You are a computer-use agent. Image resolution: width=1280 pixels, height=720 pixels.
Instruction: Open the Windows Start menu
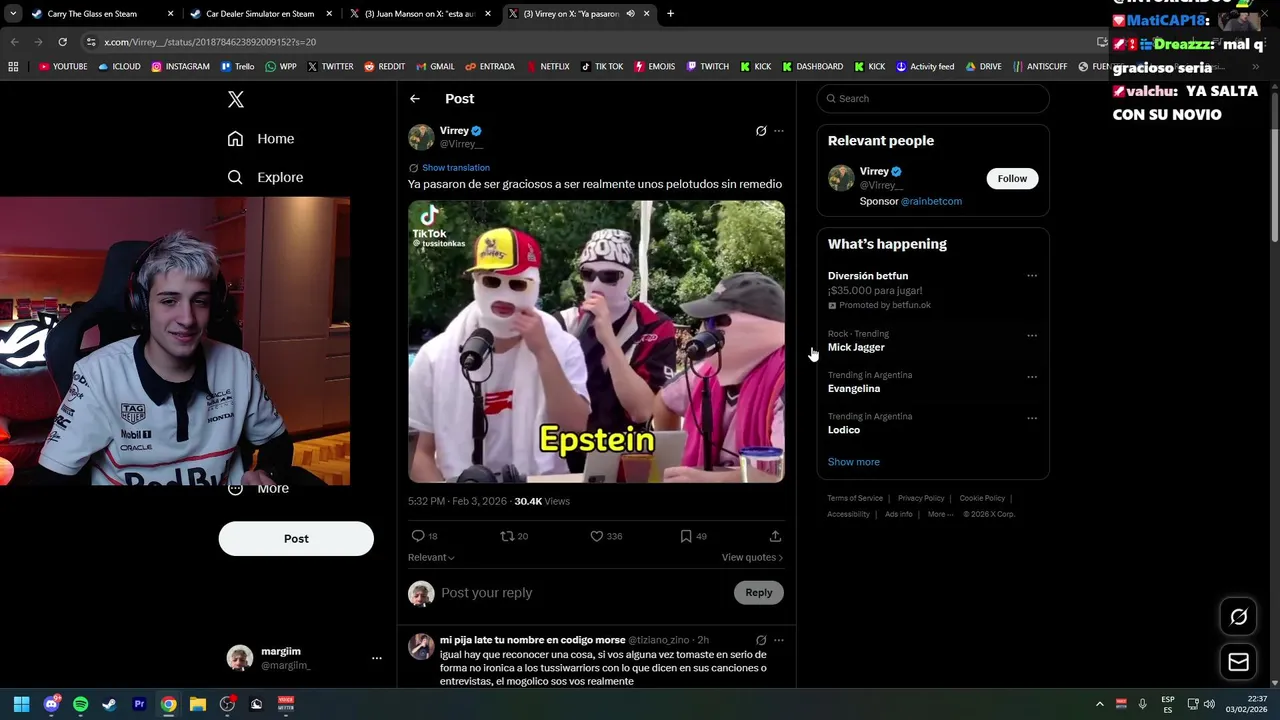click(21, 704)
